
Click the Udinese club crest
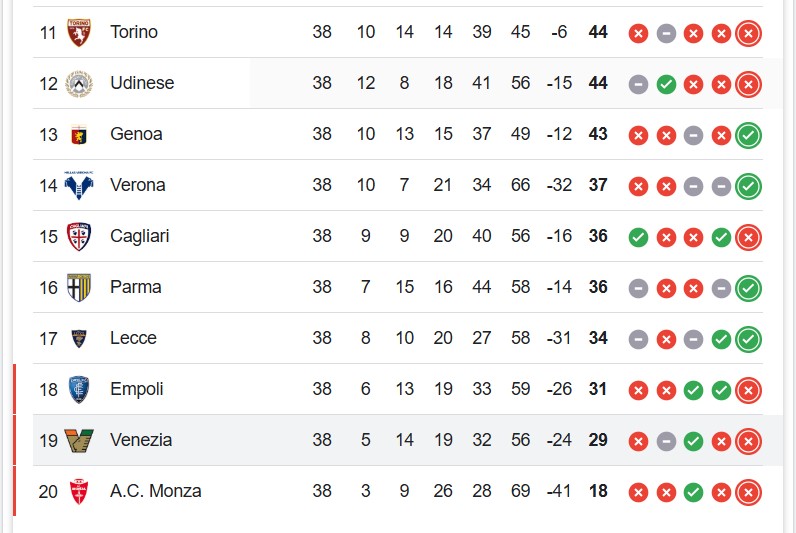79,84
